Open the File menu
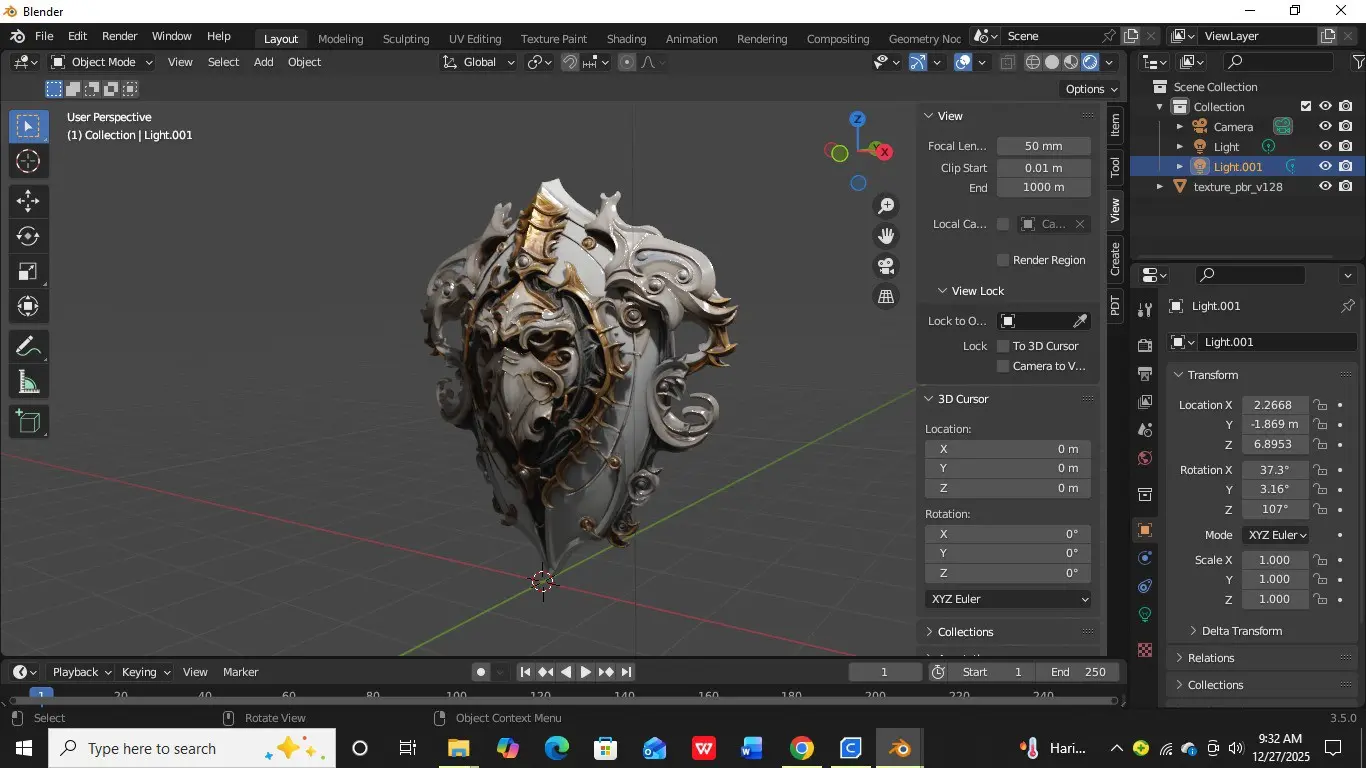This screenshot has height=768, width=1366. [44, 36]
